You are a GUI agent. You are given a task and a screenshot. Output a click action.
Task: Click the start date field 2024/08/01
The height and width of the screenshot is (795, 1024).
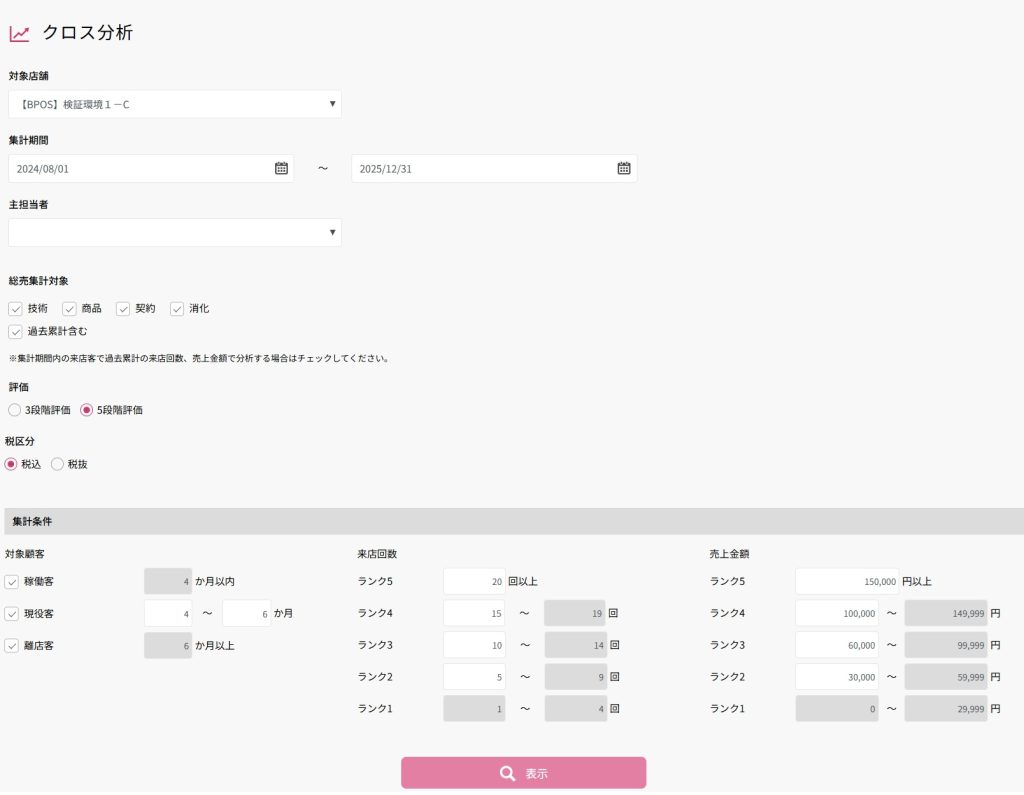[x=140, y=168]
